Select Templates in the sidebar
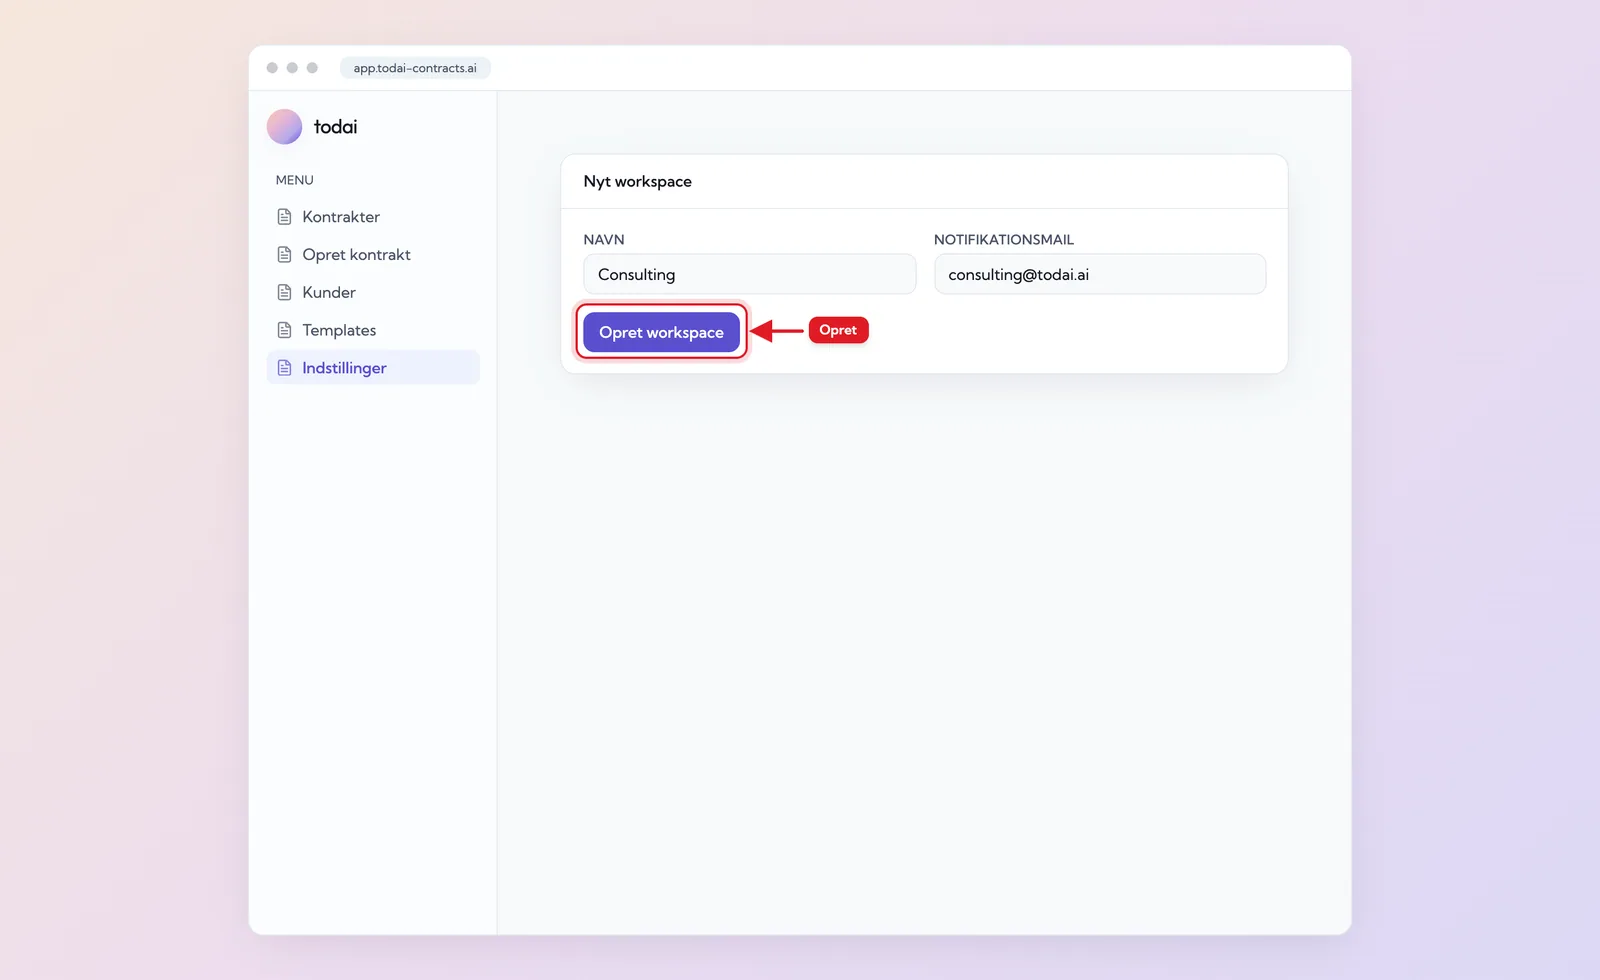Screen dimensions: 1600x980 point(373,330)
